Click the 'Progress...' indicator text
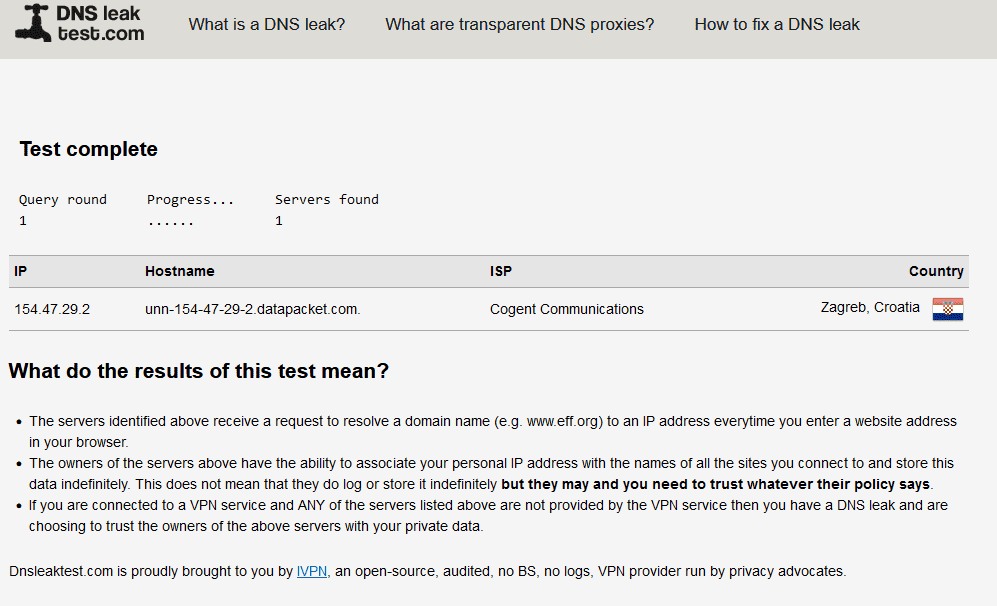This screenshot has width=997, height=606. (x=190, y=200)
